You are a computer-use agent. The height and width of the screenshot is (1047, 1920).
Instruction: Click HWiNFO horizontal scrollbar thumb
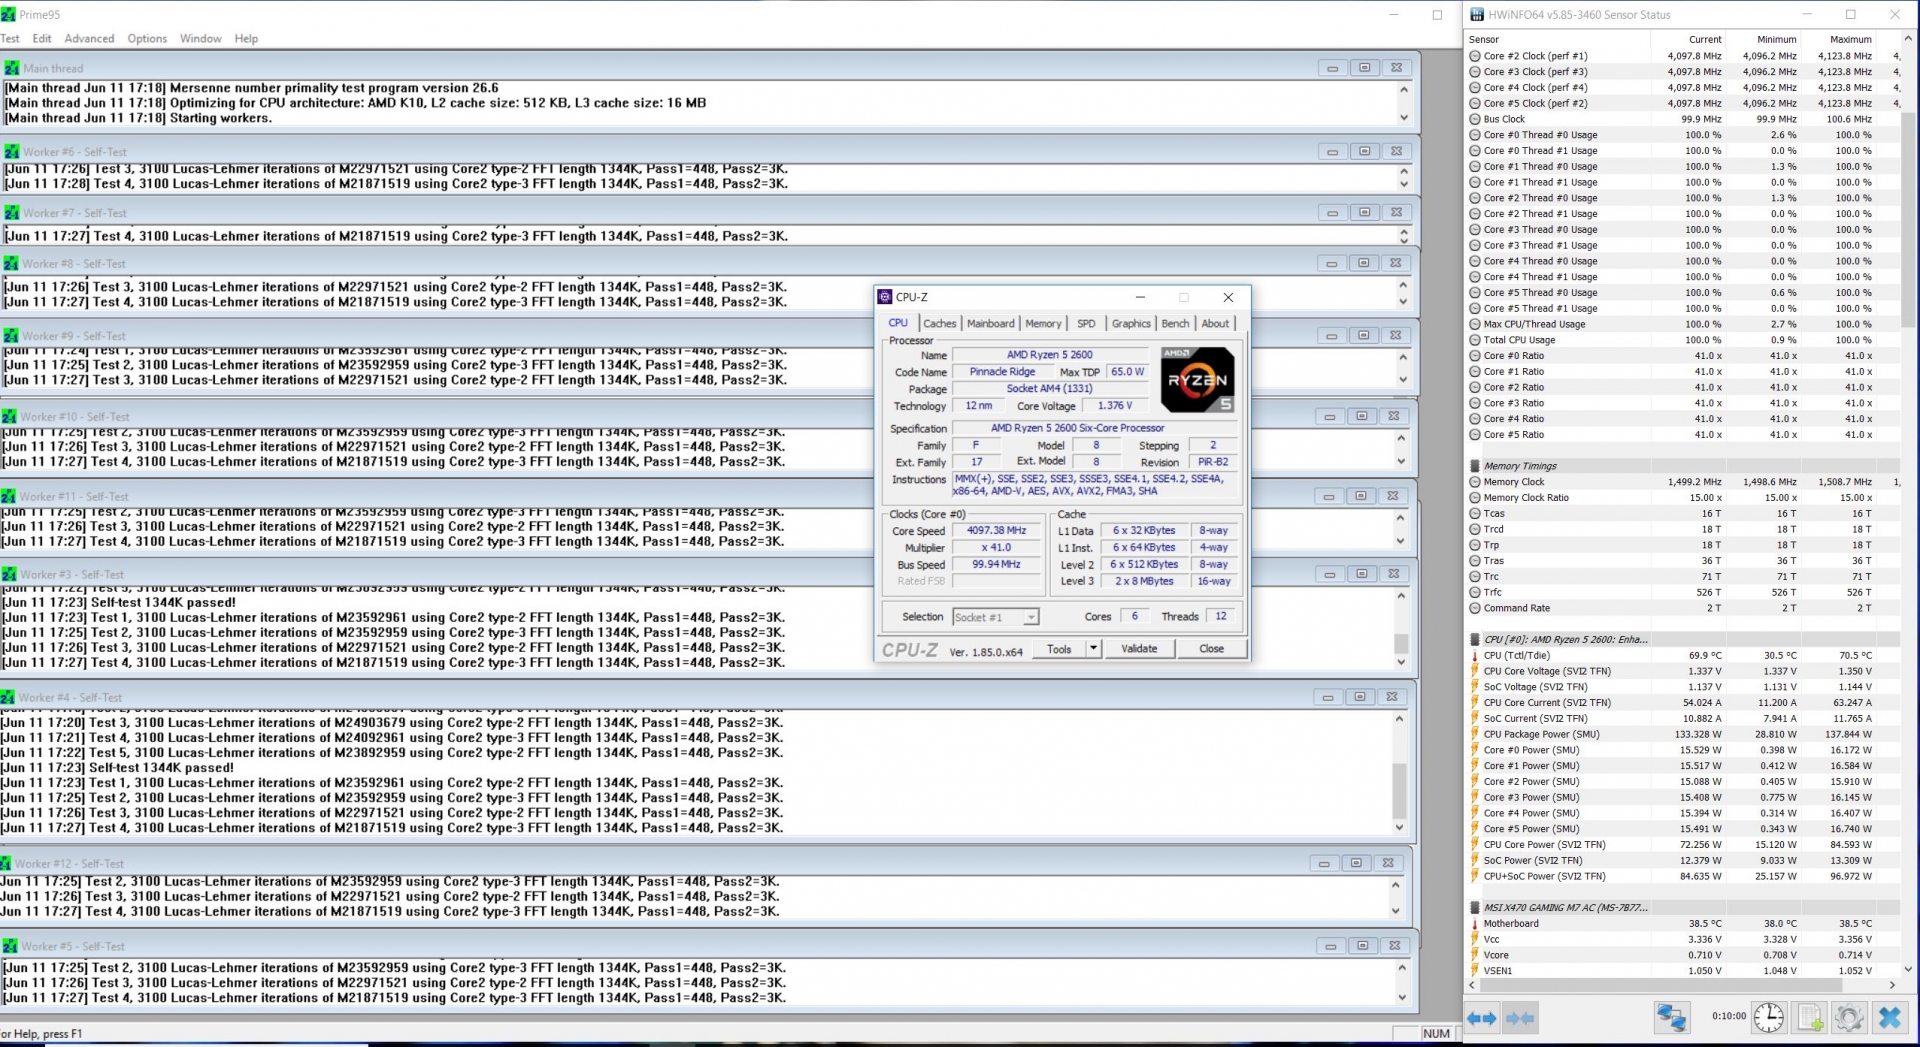click(x=1660, y=986)
